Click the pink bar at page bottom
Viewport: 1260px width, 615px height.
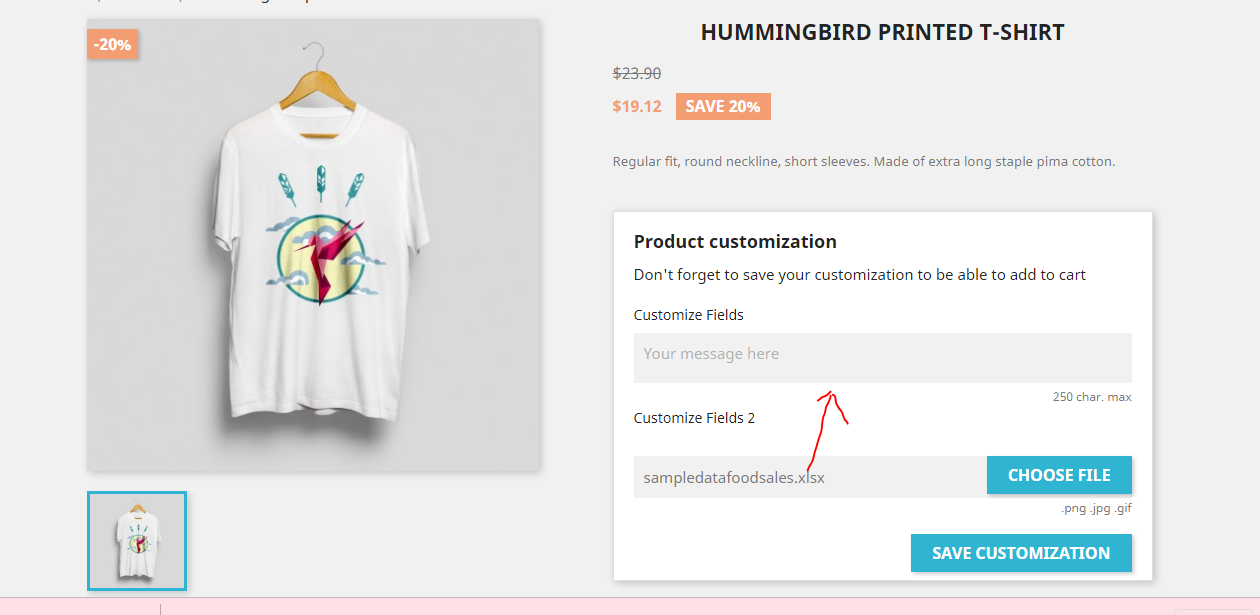coord(630,606)
